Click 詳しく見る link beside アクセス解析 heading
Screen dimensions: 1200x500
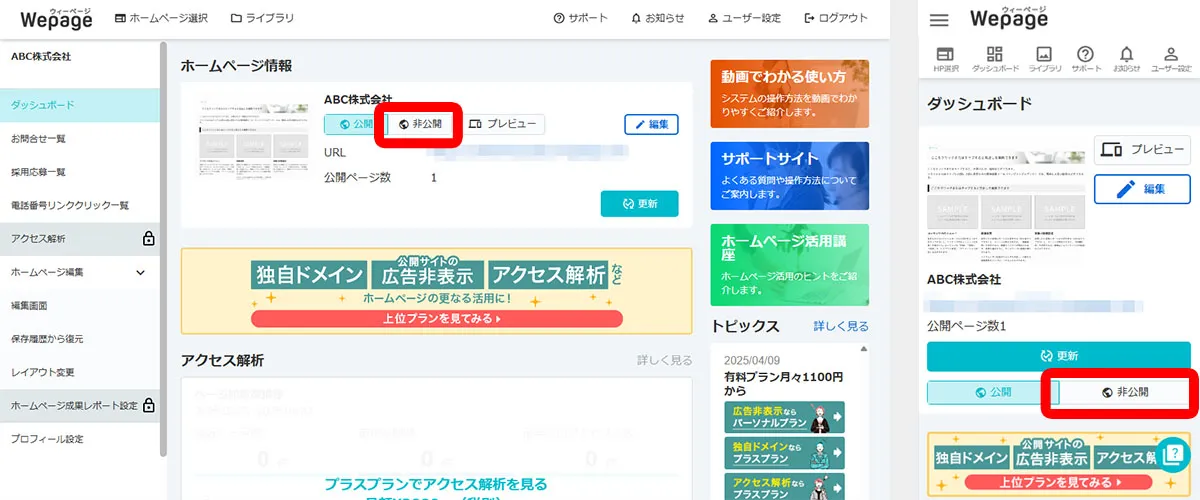665,360
